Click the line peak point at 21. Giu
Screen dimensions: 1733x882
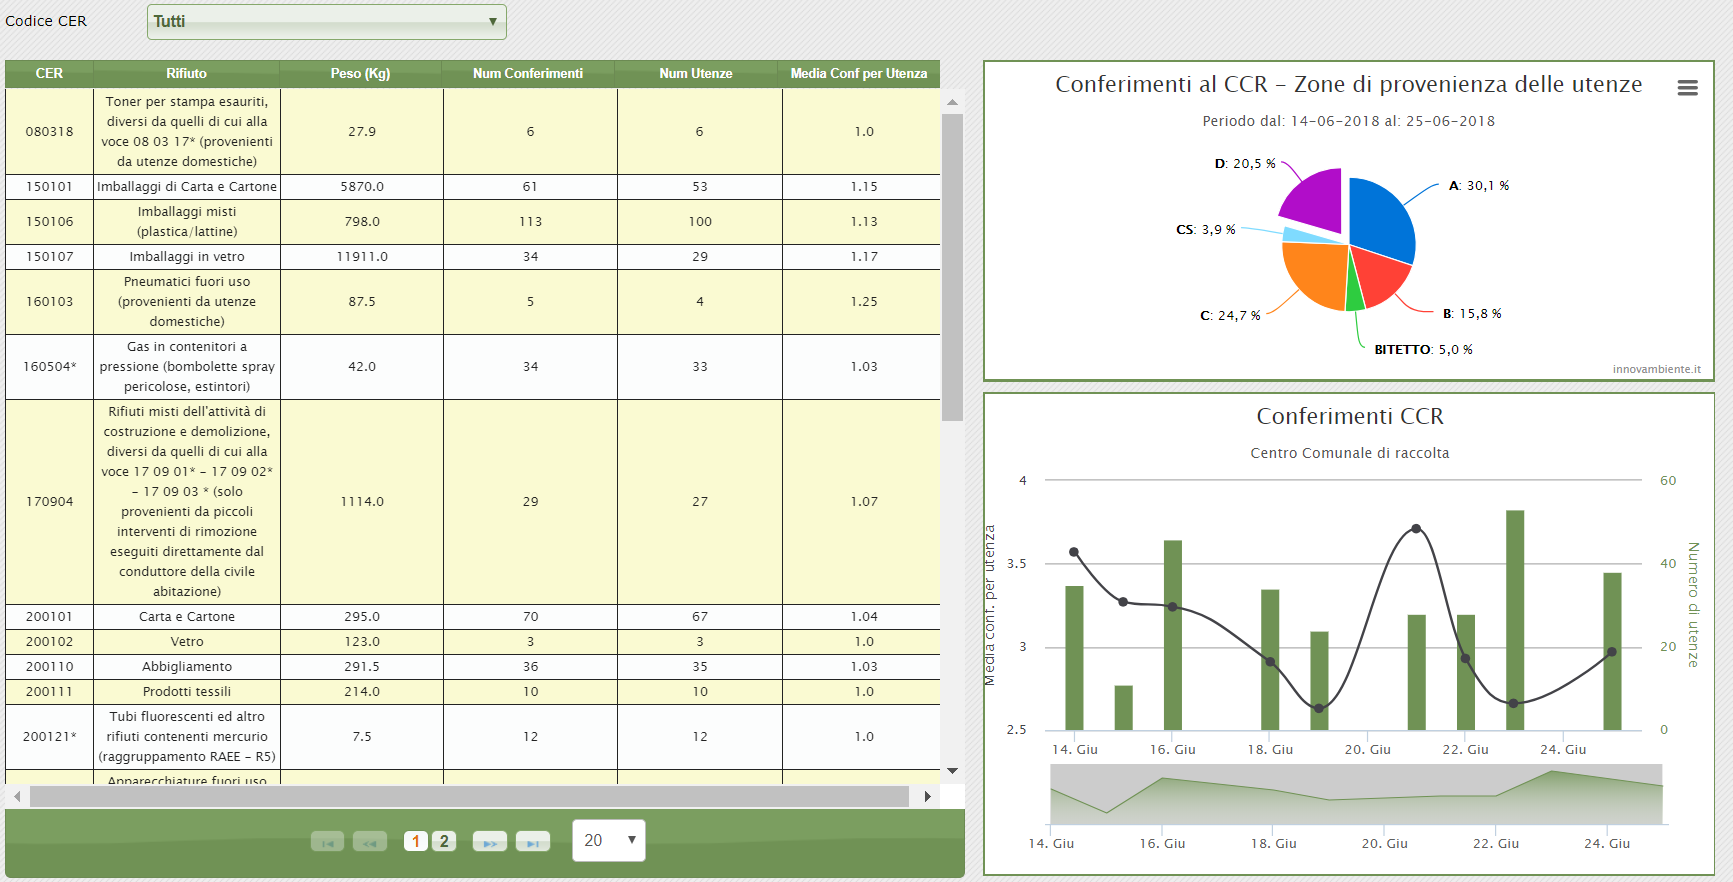(1416, 529)
